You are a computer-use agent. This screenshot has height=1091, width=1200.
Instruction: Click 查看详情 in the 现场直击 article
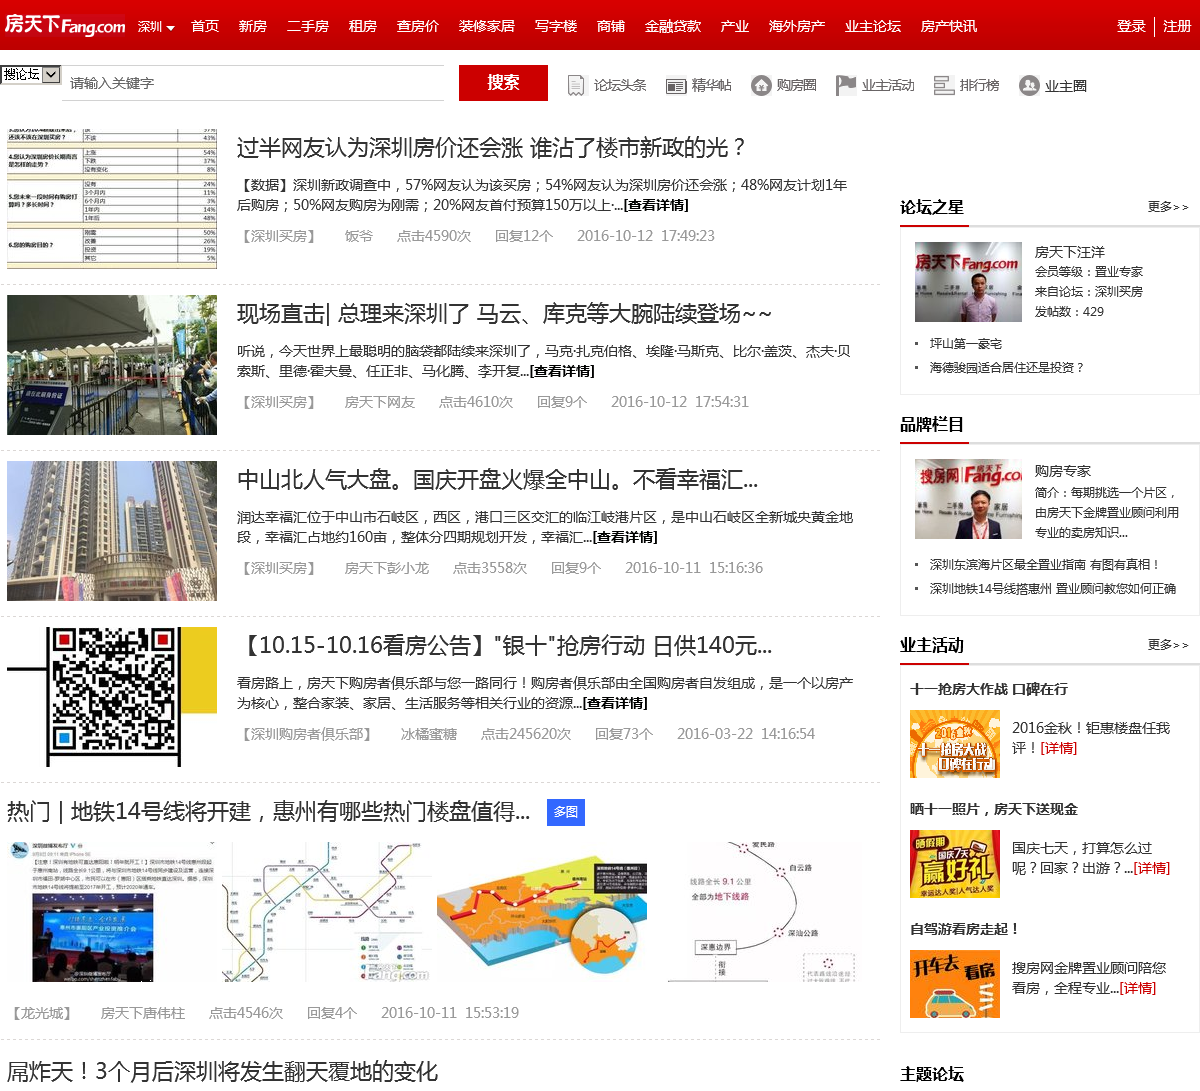click(x=562, y=371)
